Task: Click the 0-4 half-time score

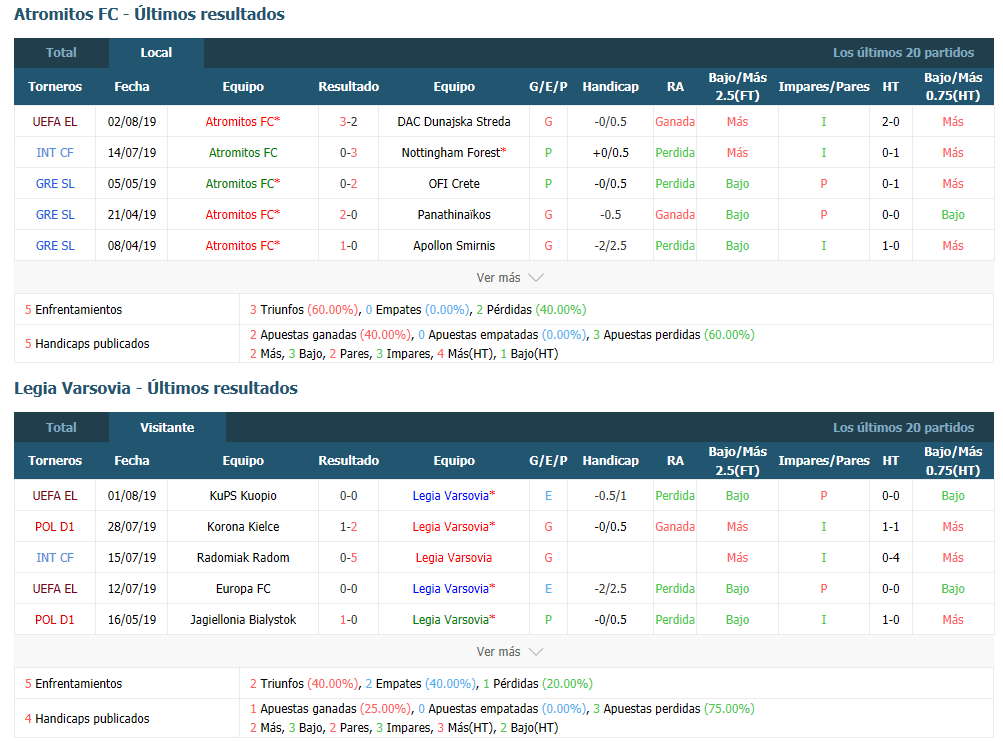Action: [x=890, y=558]
